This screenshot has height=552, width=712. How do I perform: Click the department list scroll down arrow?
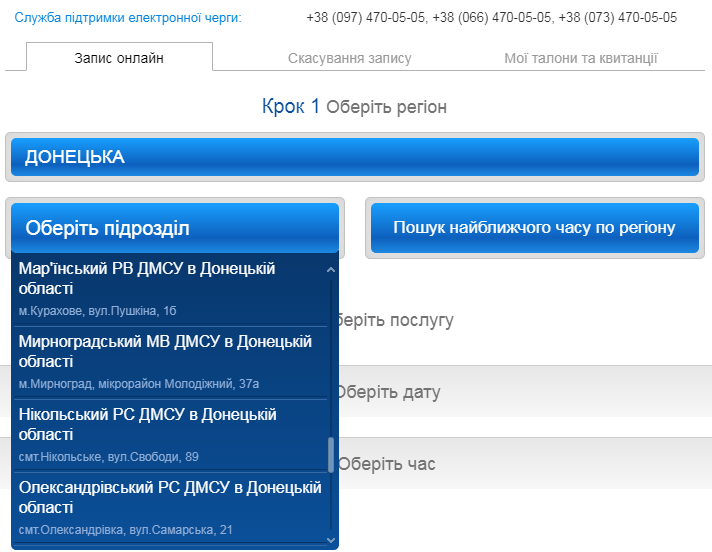click(x=331, y=539)
